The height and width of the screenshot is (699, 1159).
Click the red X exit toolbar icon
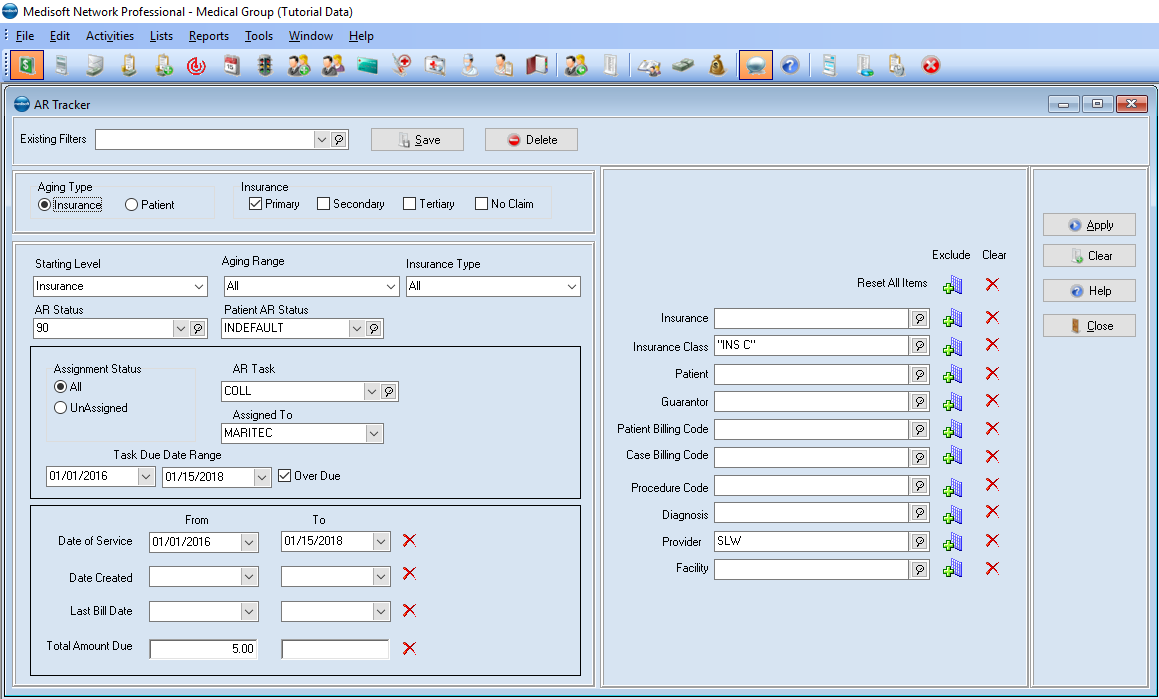click(x=931, y=66)
